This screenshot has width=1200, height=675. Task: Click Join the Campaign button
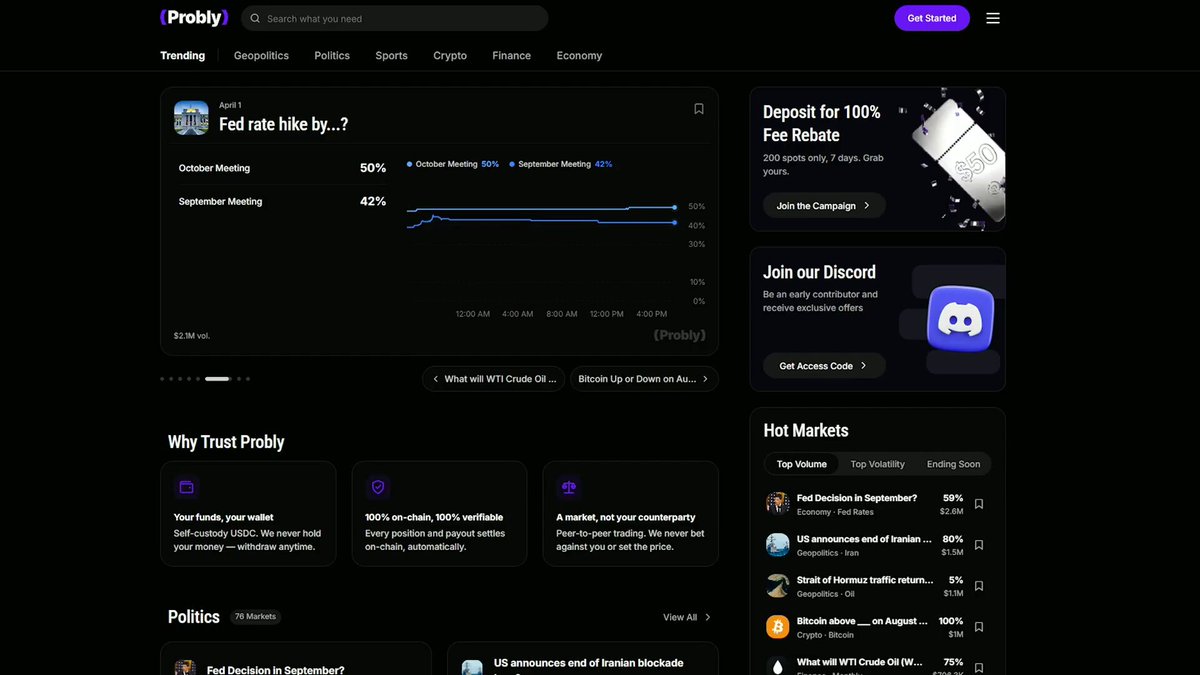[824, 206]
